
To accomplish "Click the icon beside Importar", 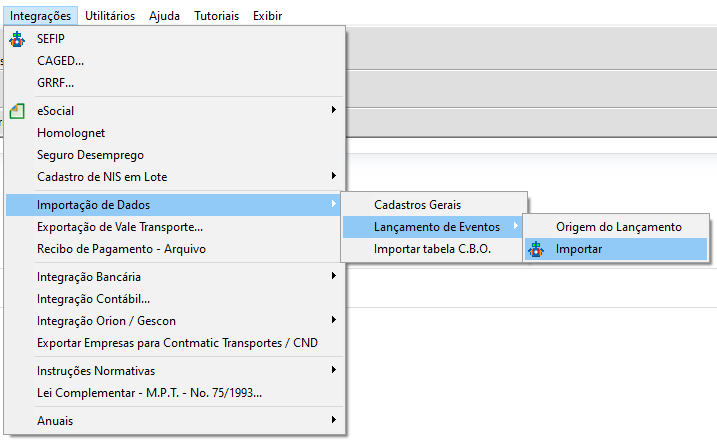I will 536,249.
